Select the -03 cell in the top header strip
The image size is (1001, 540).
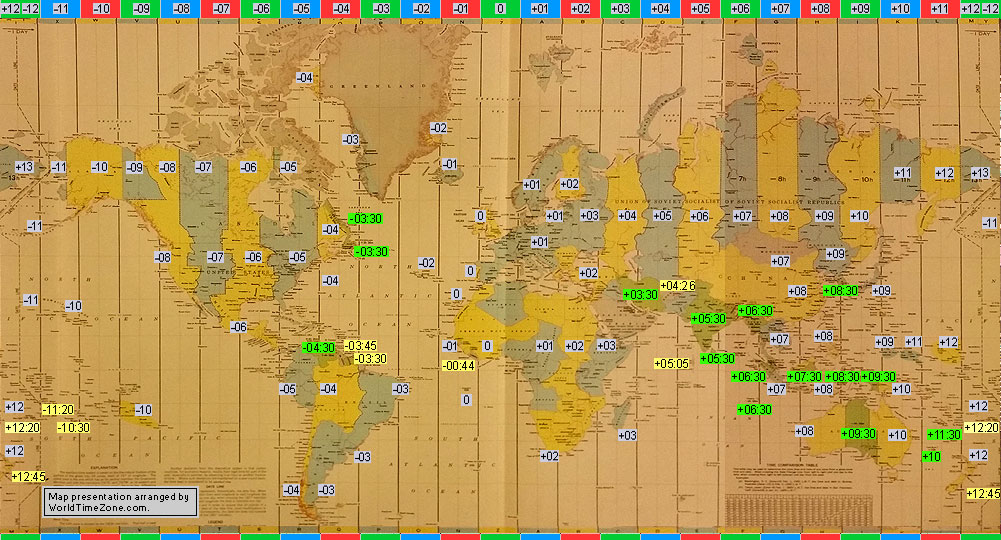tap(380, 8)
